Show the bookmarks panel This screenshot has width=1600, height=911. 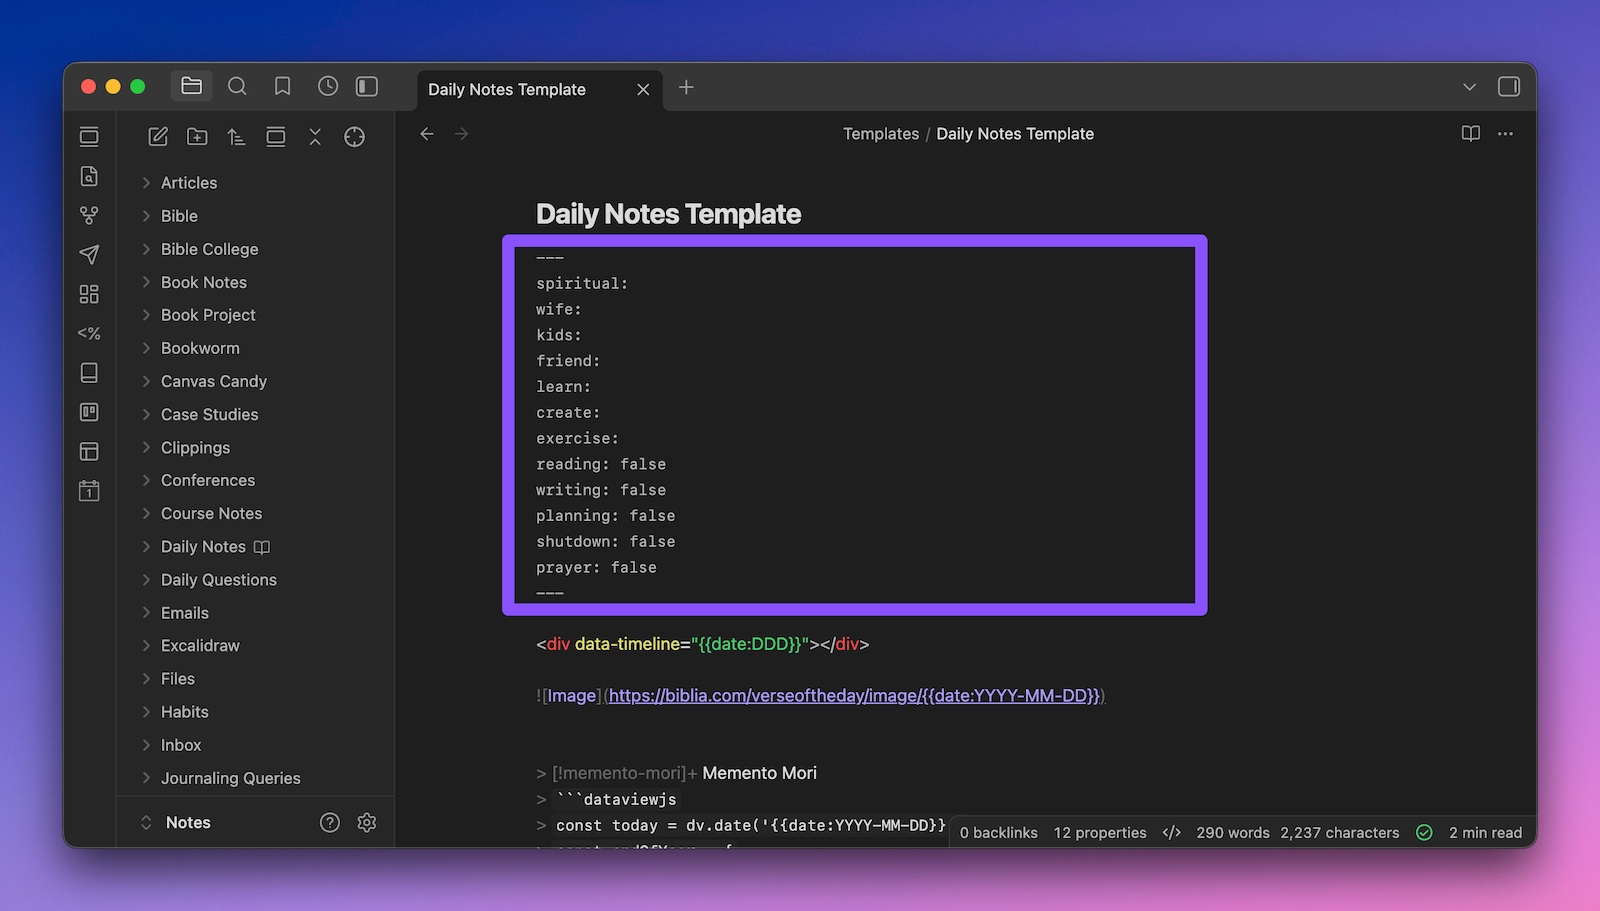[283, 87]
